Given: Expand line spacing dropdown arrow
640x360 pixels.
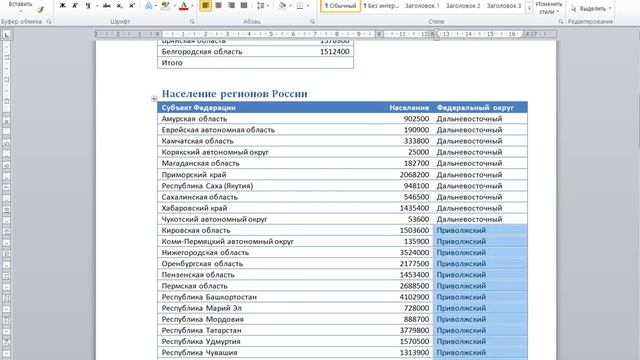Looking at the screenshot, I should 268,6.
